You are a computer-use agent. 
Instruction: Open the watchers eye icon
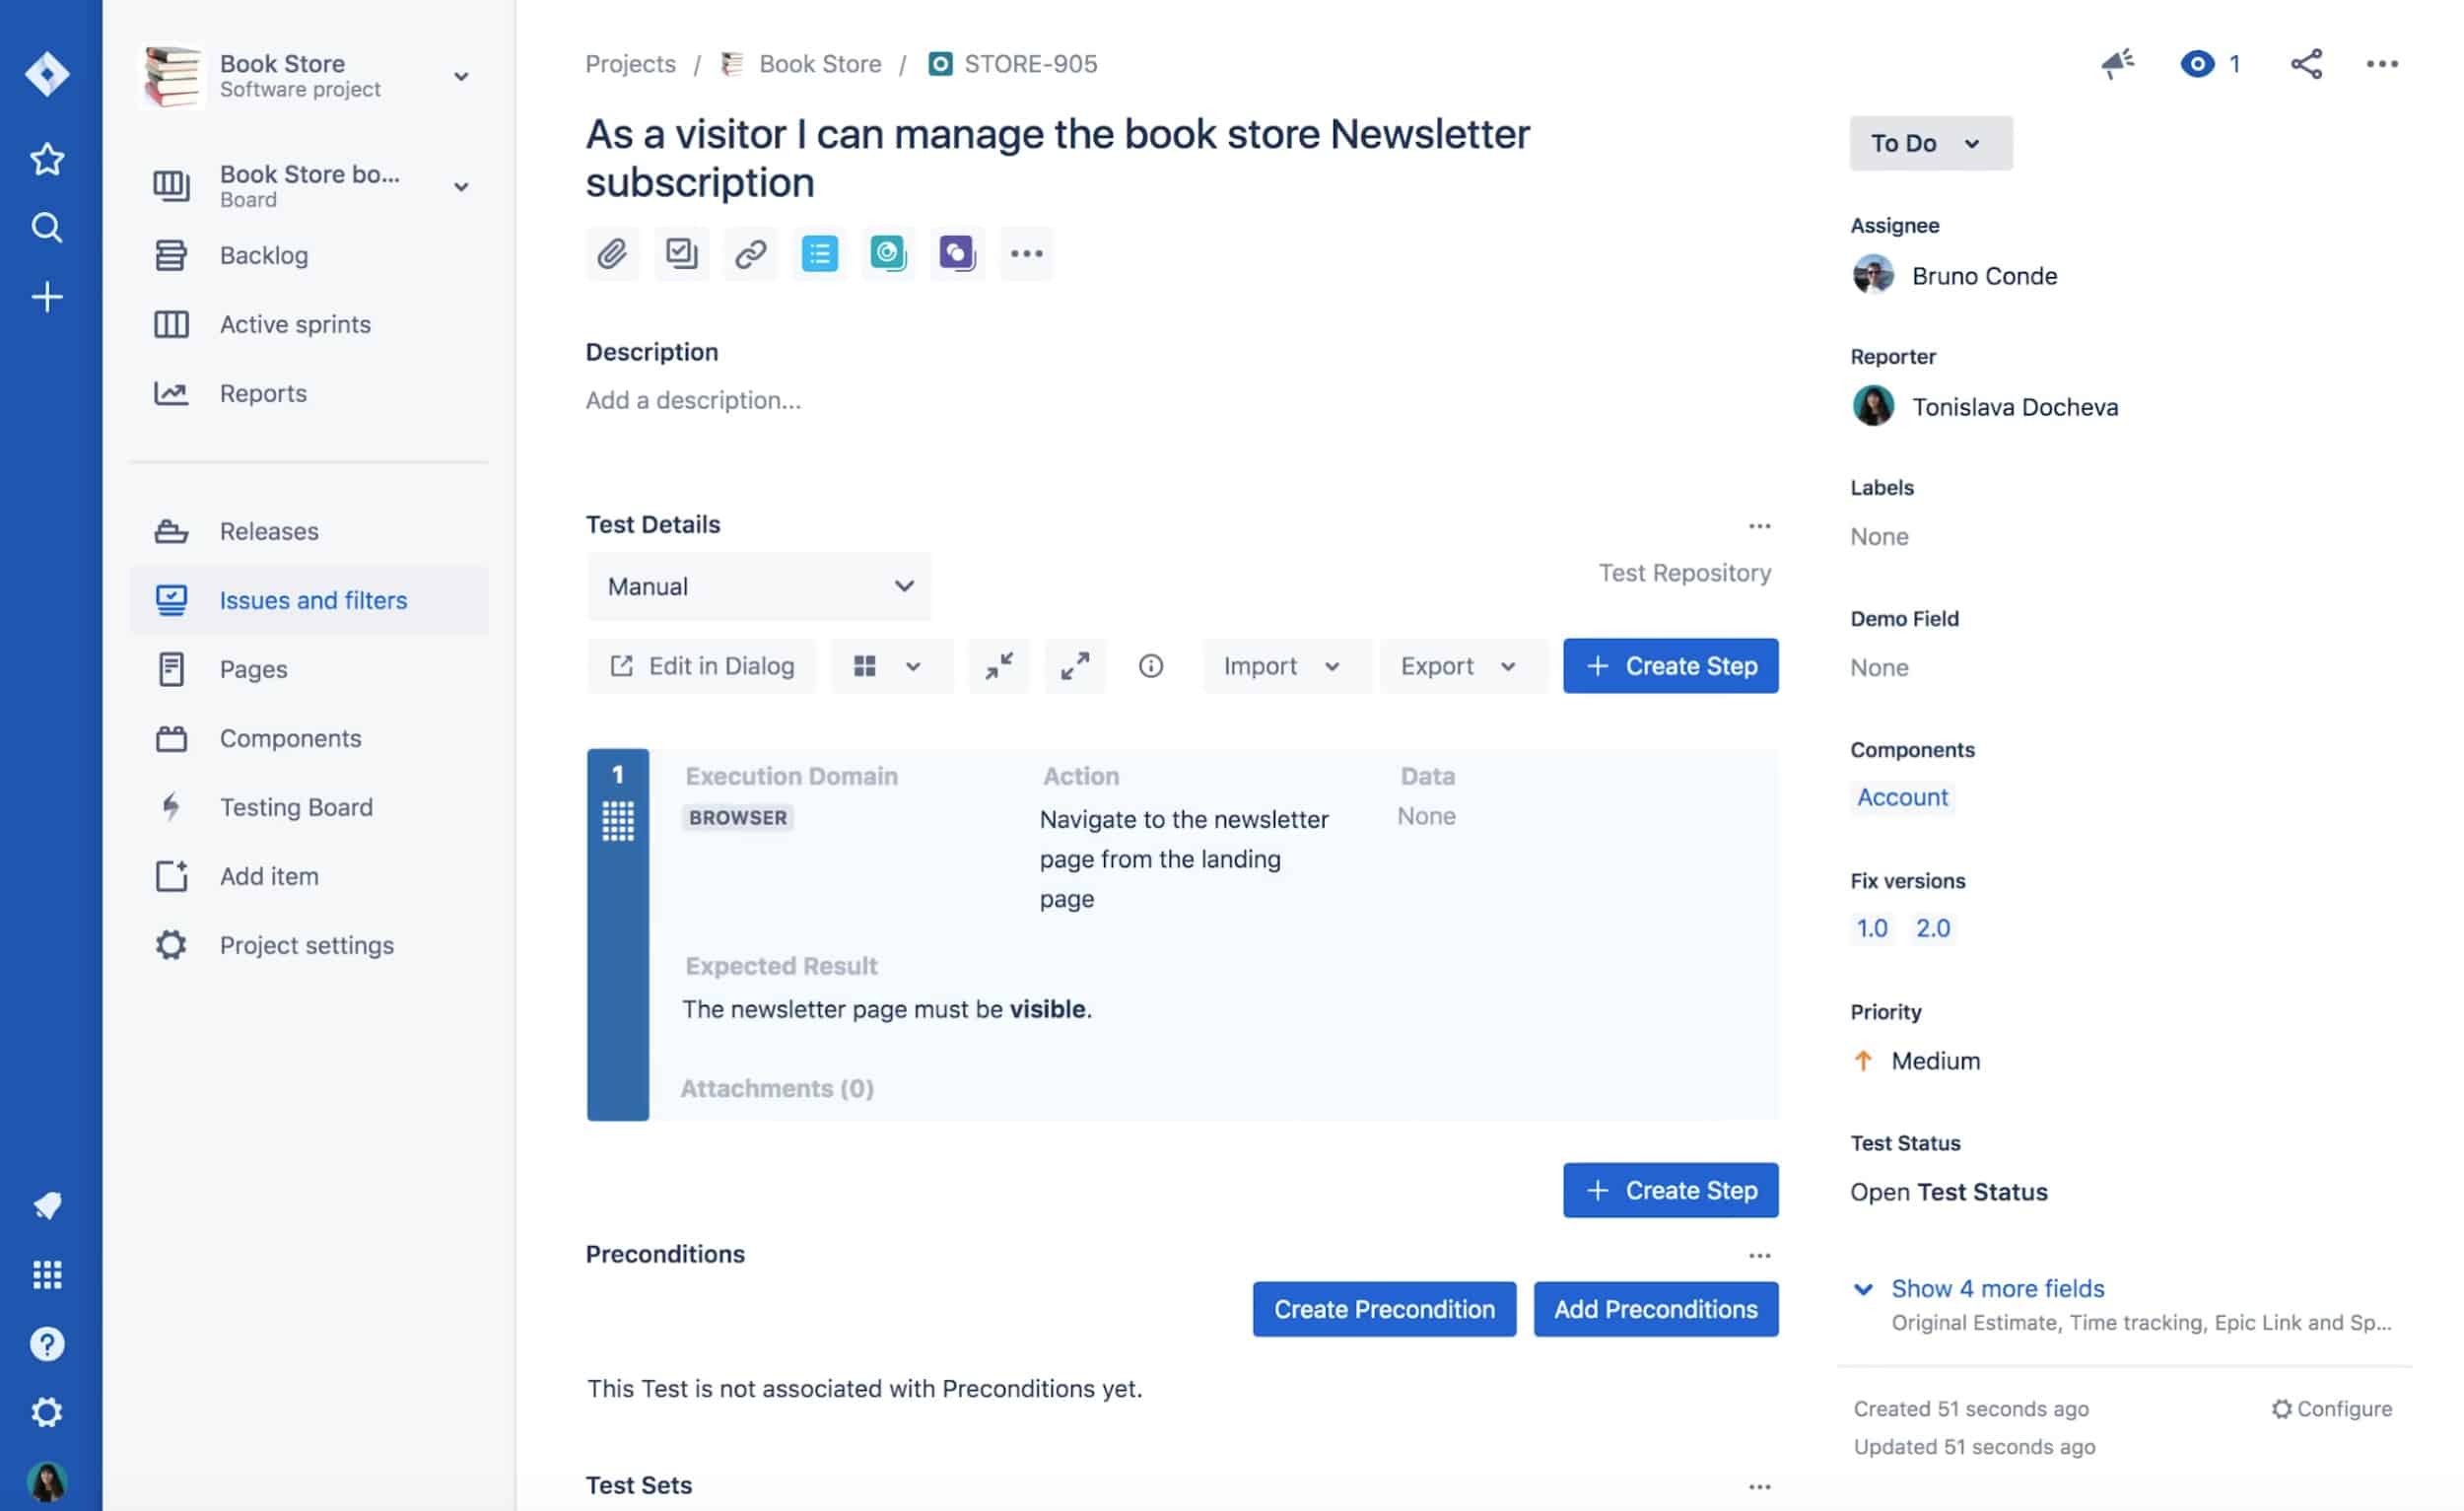click(x=2197, y=63)
